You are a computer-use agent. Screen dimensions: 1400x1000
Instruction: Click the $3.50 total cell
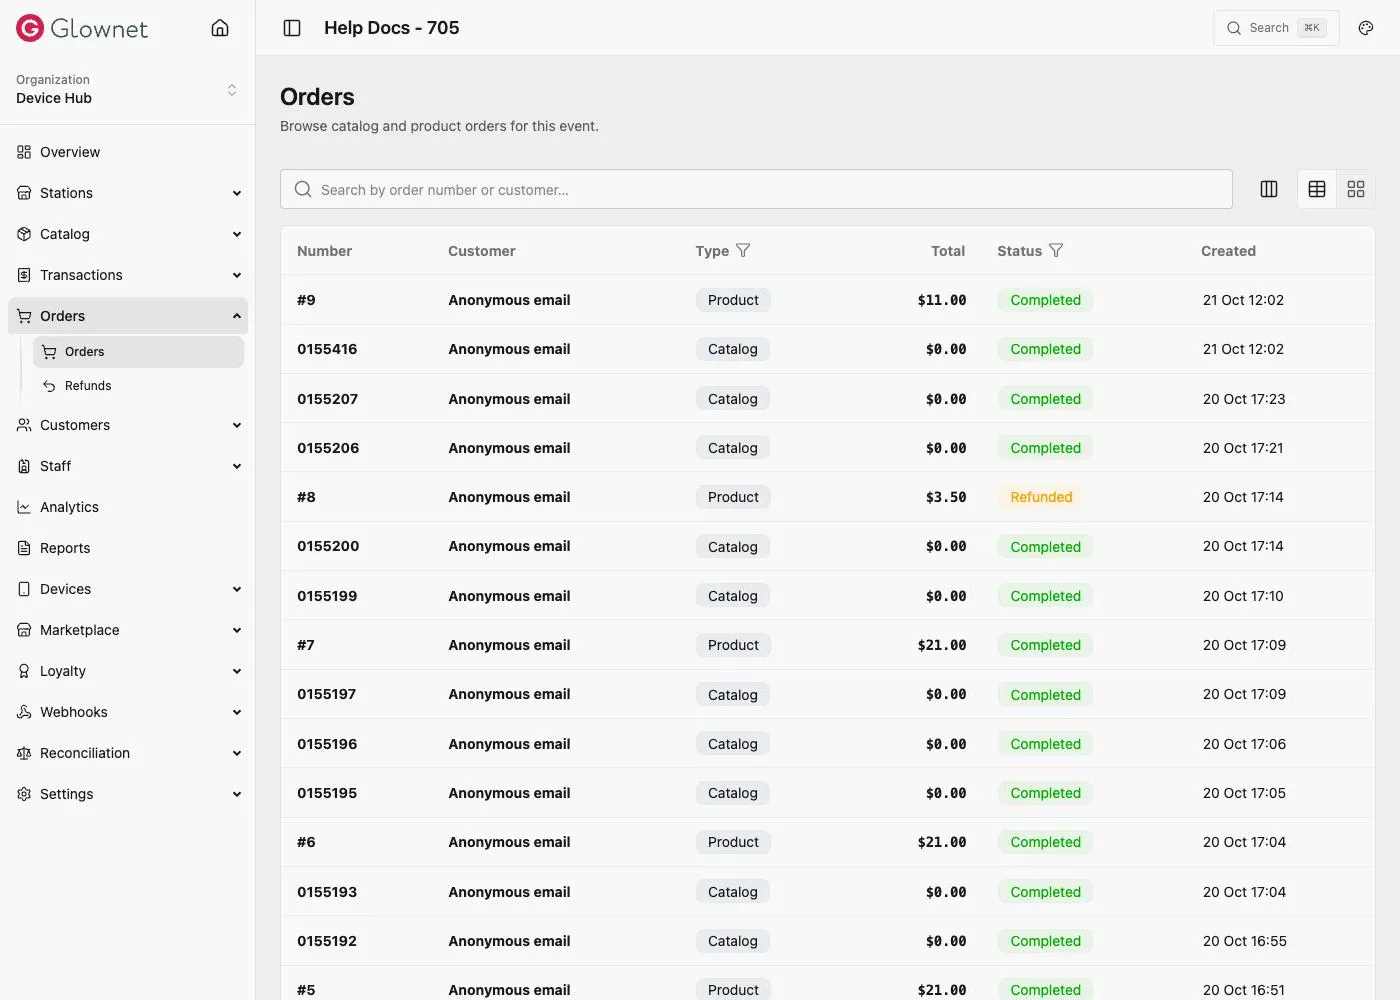click(x=946, y=497)
